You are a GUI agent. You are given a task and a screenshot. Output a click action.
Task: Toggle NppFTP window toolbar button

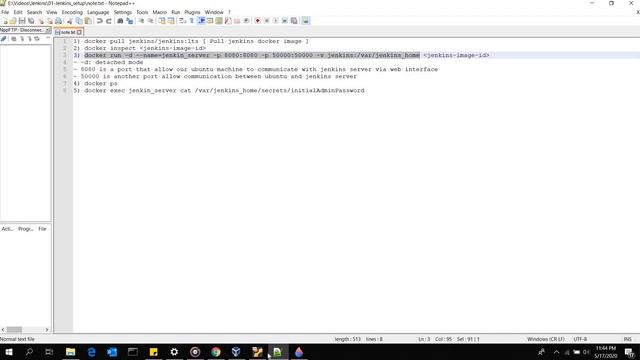pyautogui.click(x=305, y=21)
